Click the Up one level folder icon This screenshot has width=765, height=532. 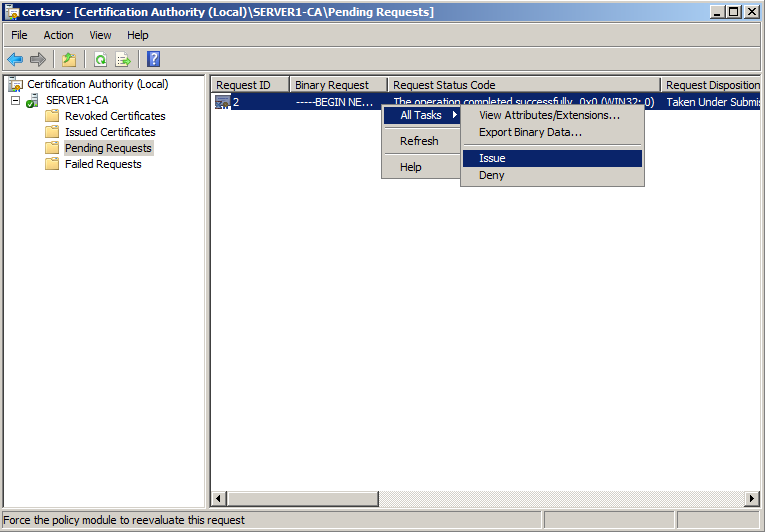pos(69,59)
